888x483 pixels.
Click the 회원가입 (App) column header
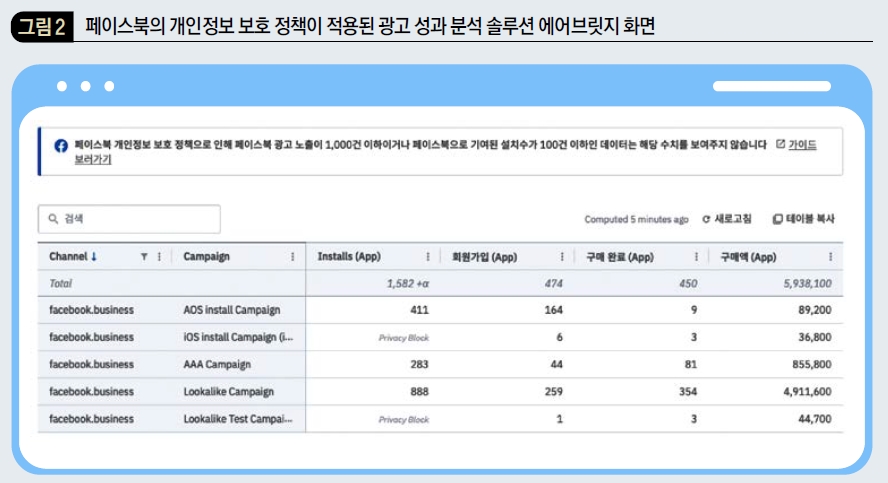tap(484, 257)
